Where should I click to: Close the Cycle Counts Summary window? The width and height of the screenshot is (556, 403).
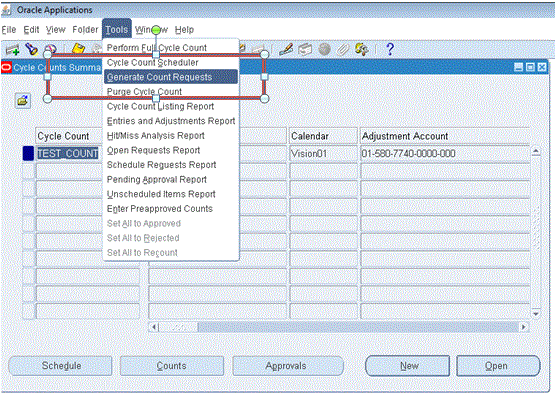542,67
